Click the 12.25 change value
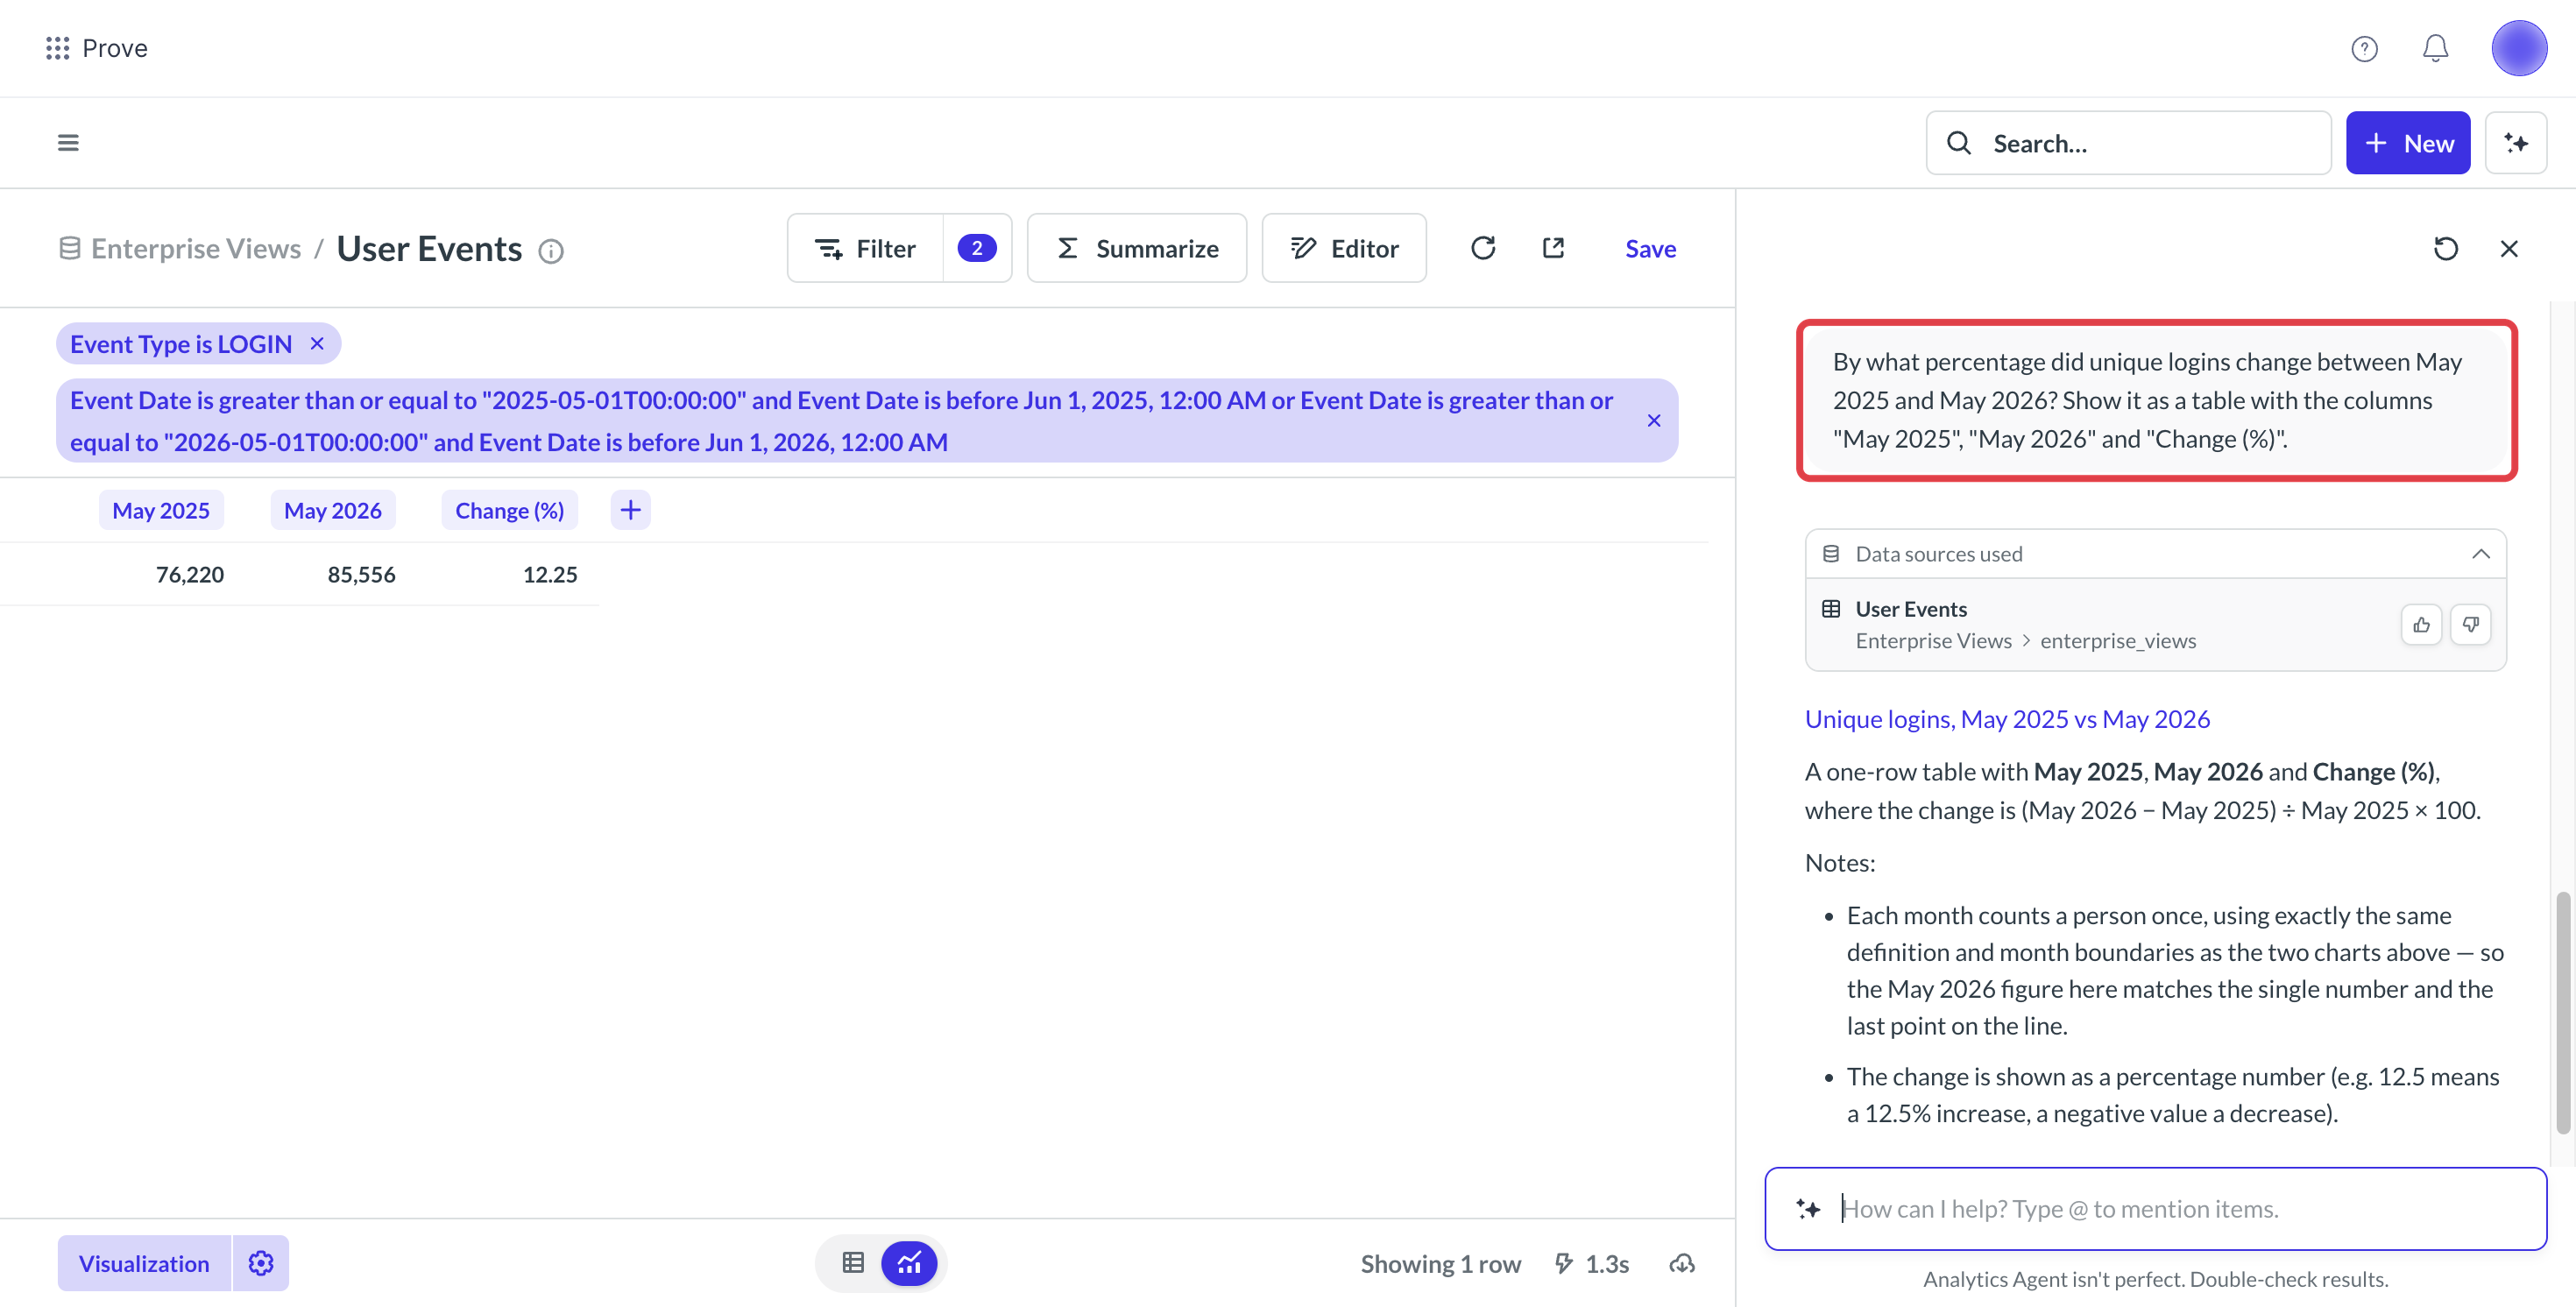This screenshot has height=1307, width=2576. (x=550, y=574)
